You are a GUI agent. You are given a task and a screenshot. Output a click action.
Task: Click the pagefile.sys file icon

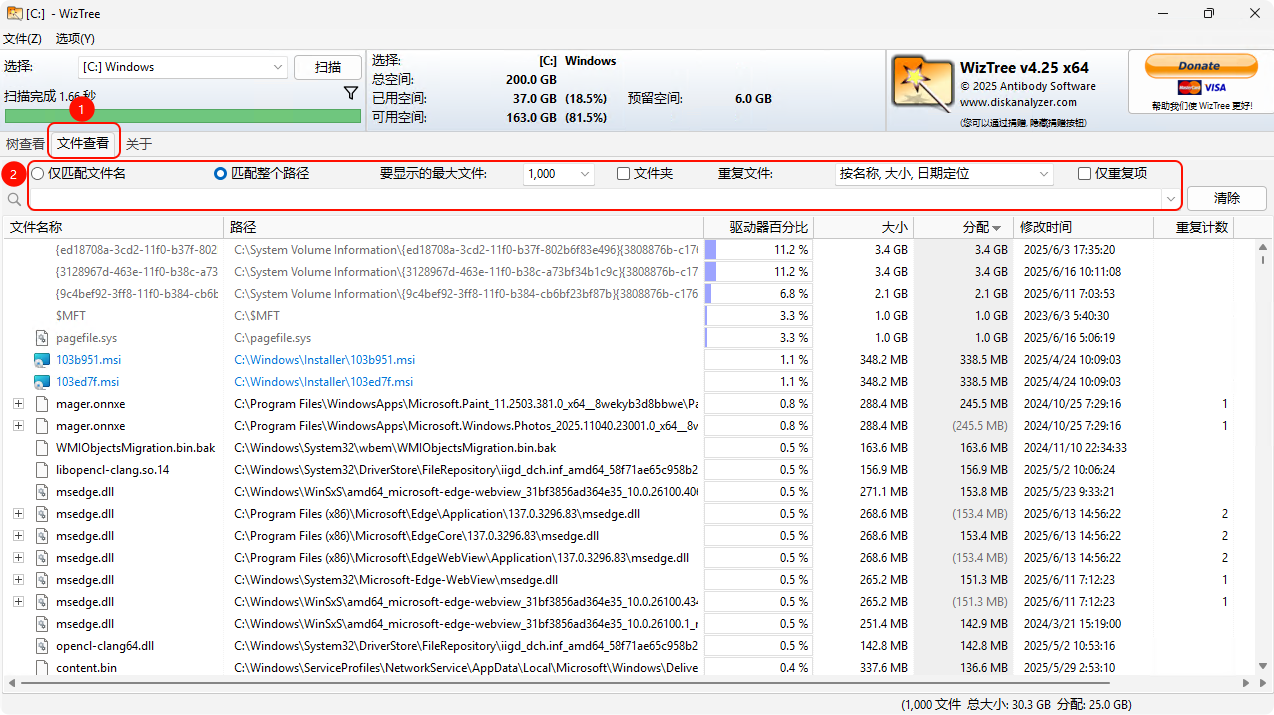pos(41,338)
